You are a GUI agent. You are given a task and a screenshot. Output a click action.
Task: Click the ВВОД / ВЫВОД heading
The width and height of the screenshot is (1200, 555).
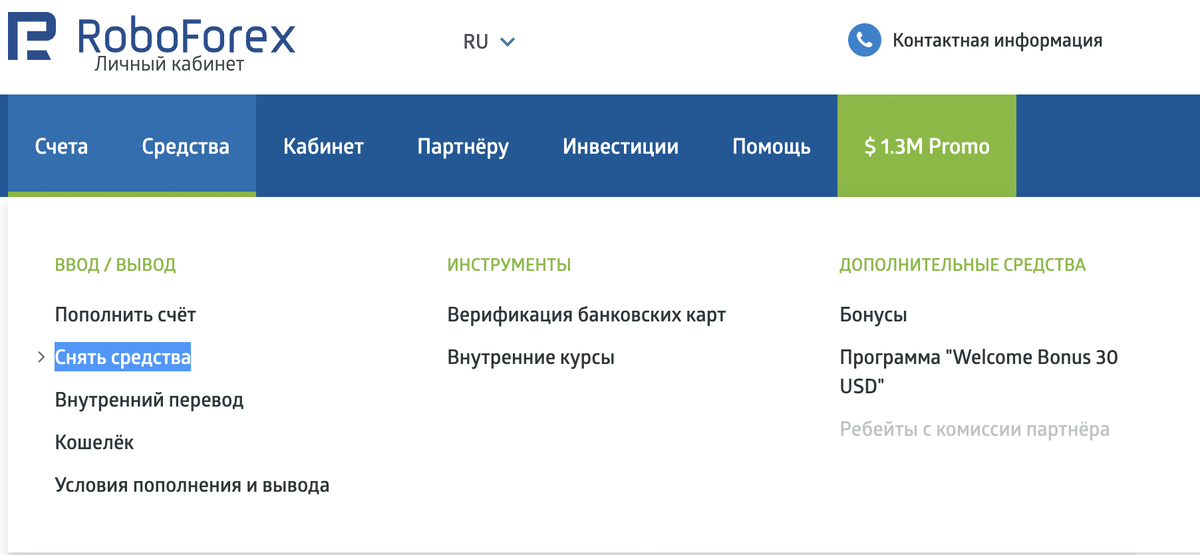(x=115, y=265)
